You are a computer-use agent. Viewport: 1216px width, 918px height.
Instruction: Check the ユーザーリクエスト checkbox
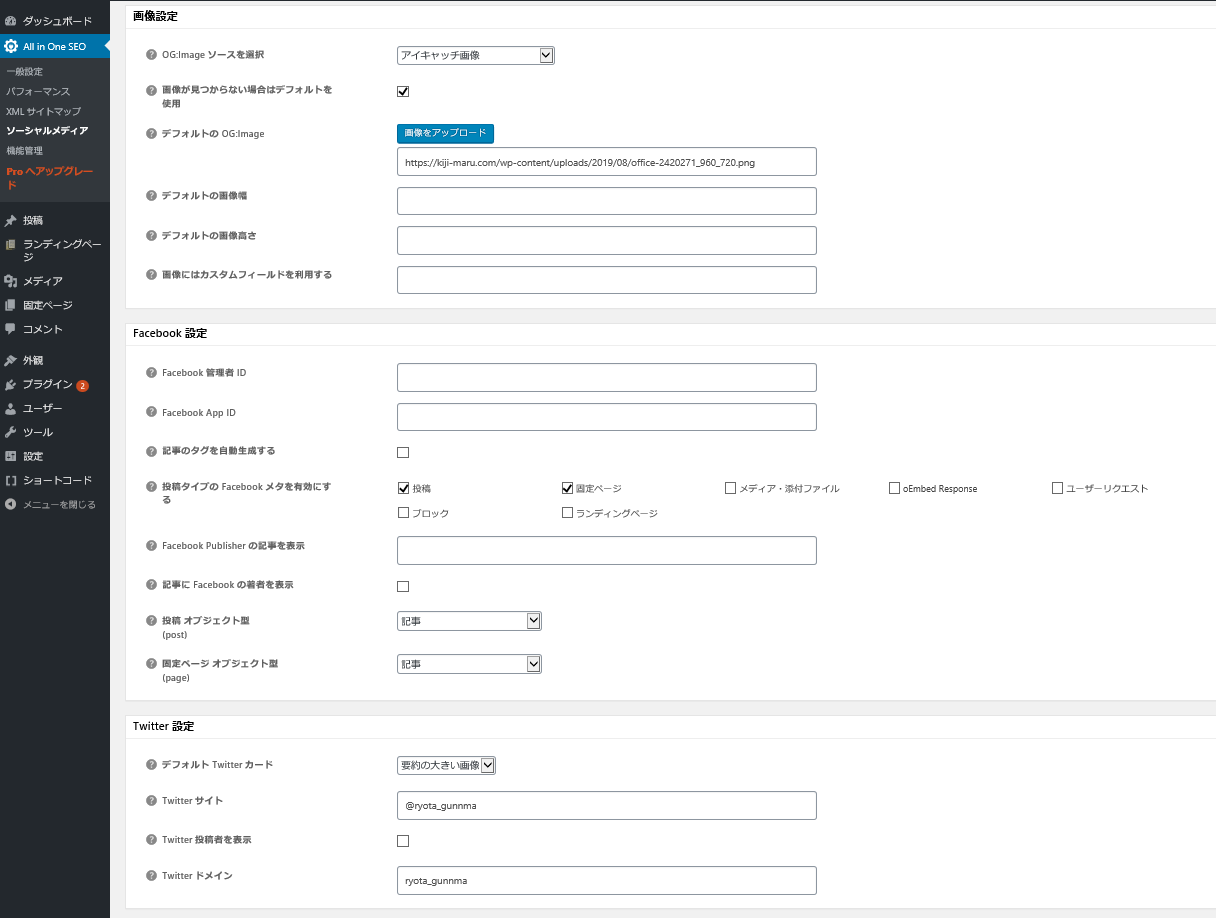1058,488
